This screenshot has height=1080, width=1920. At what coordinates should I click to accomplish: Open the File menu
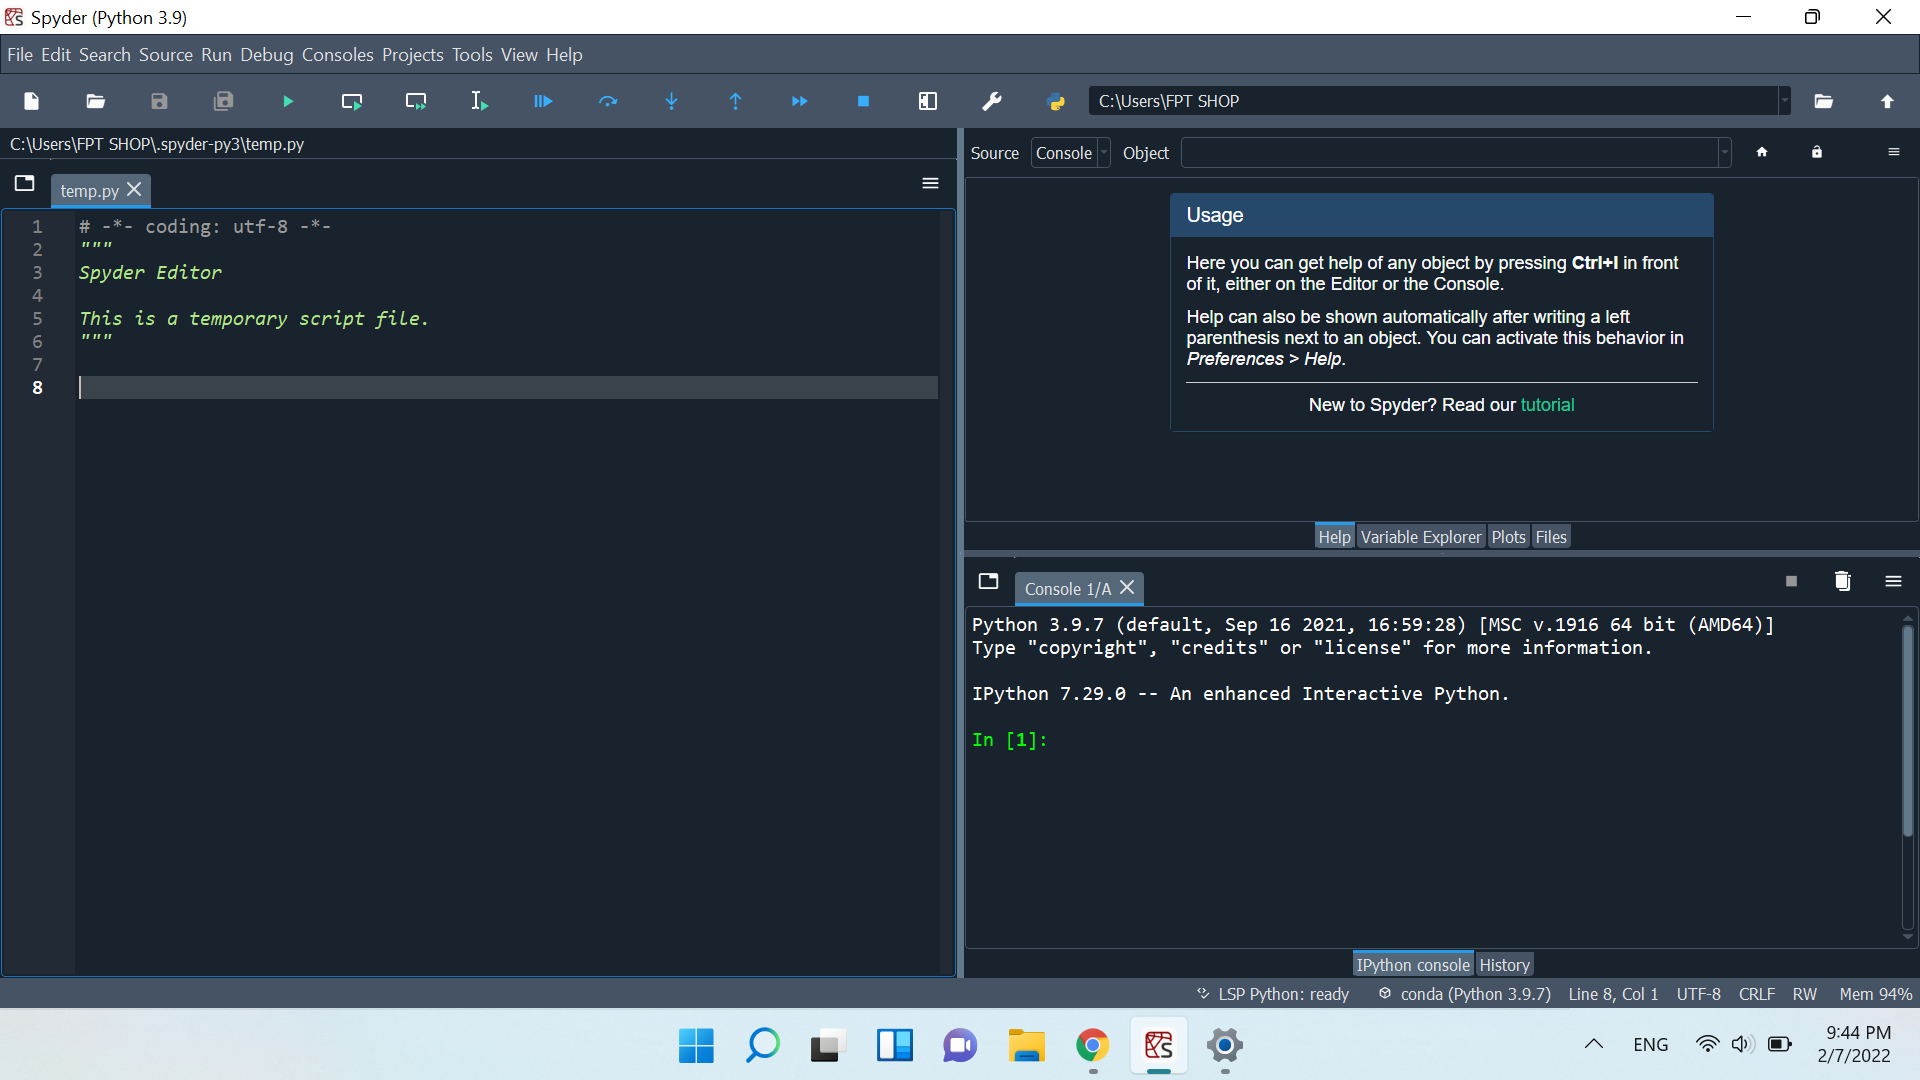(x=20, y=55)
